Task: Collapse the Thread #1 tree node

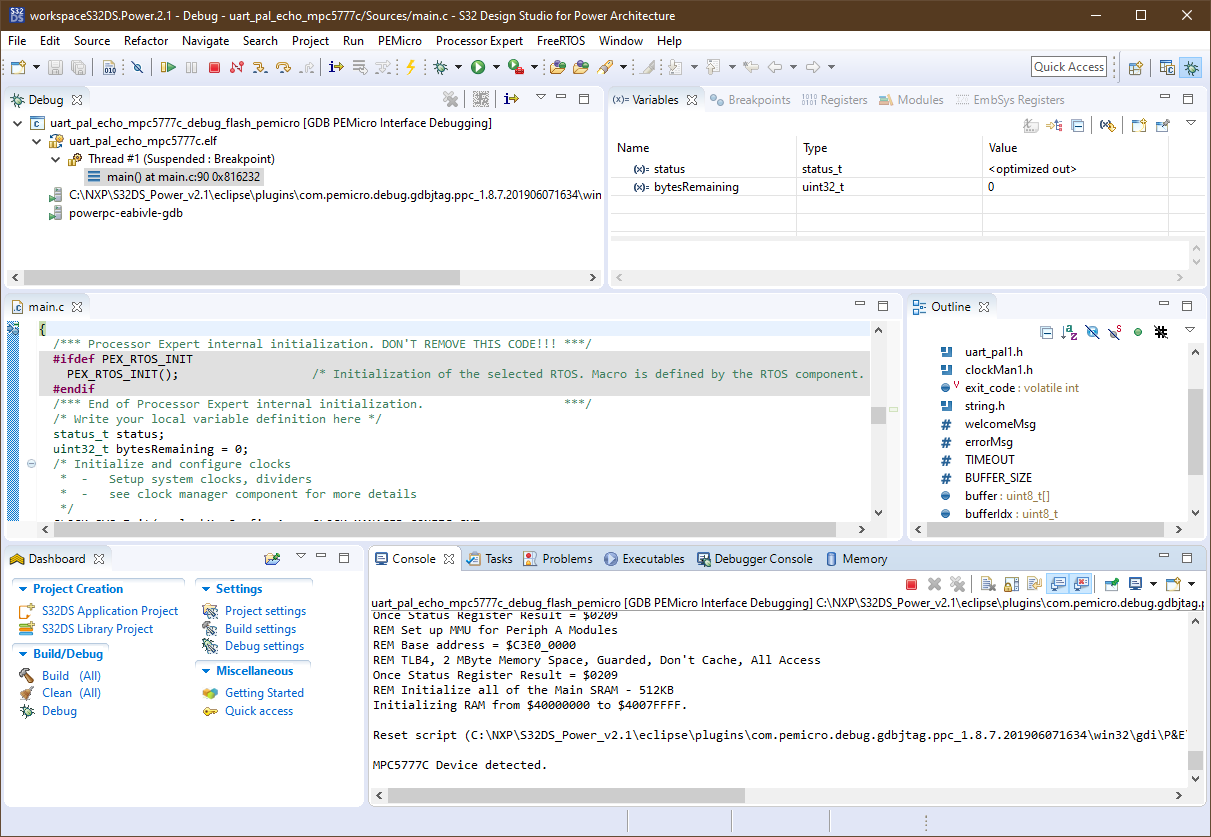Action: coord(56,159)
